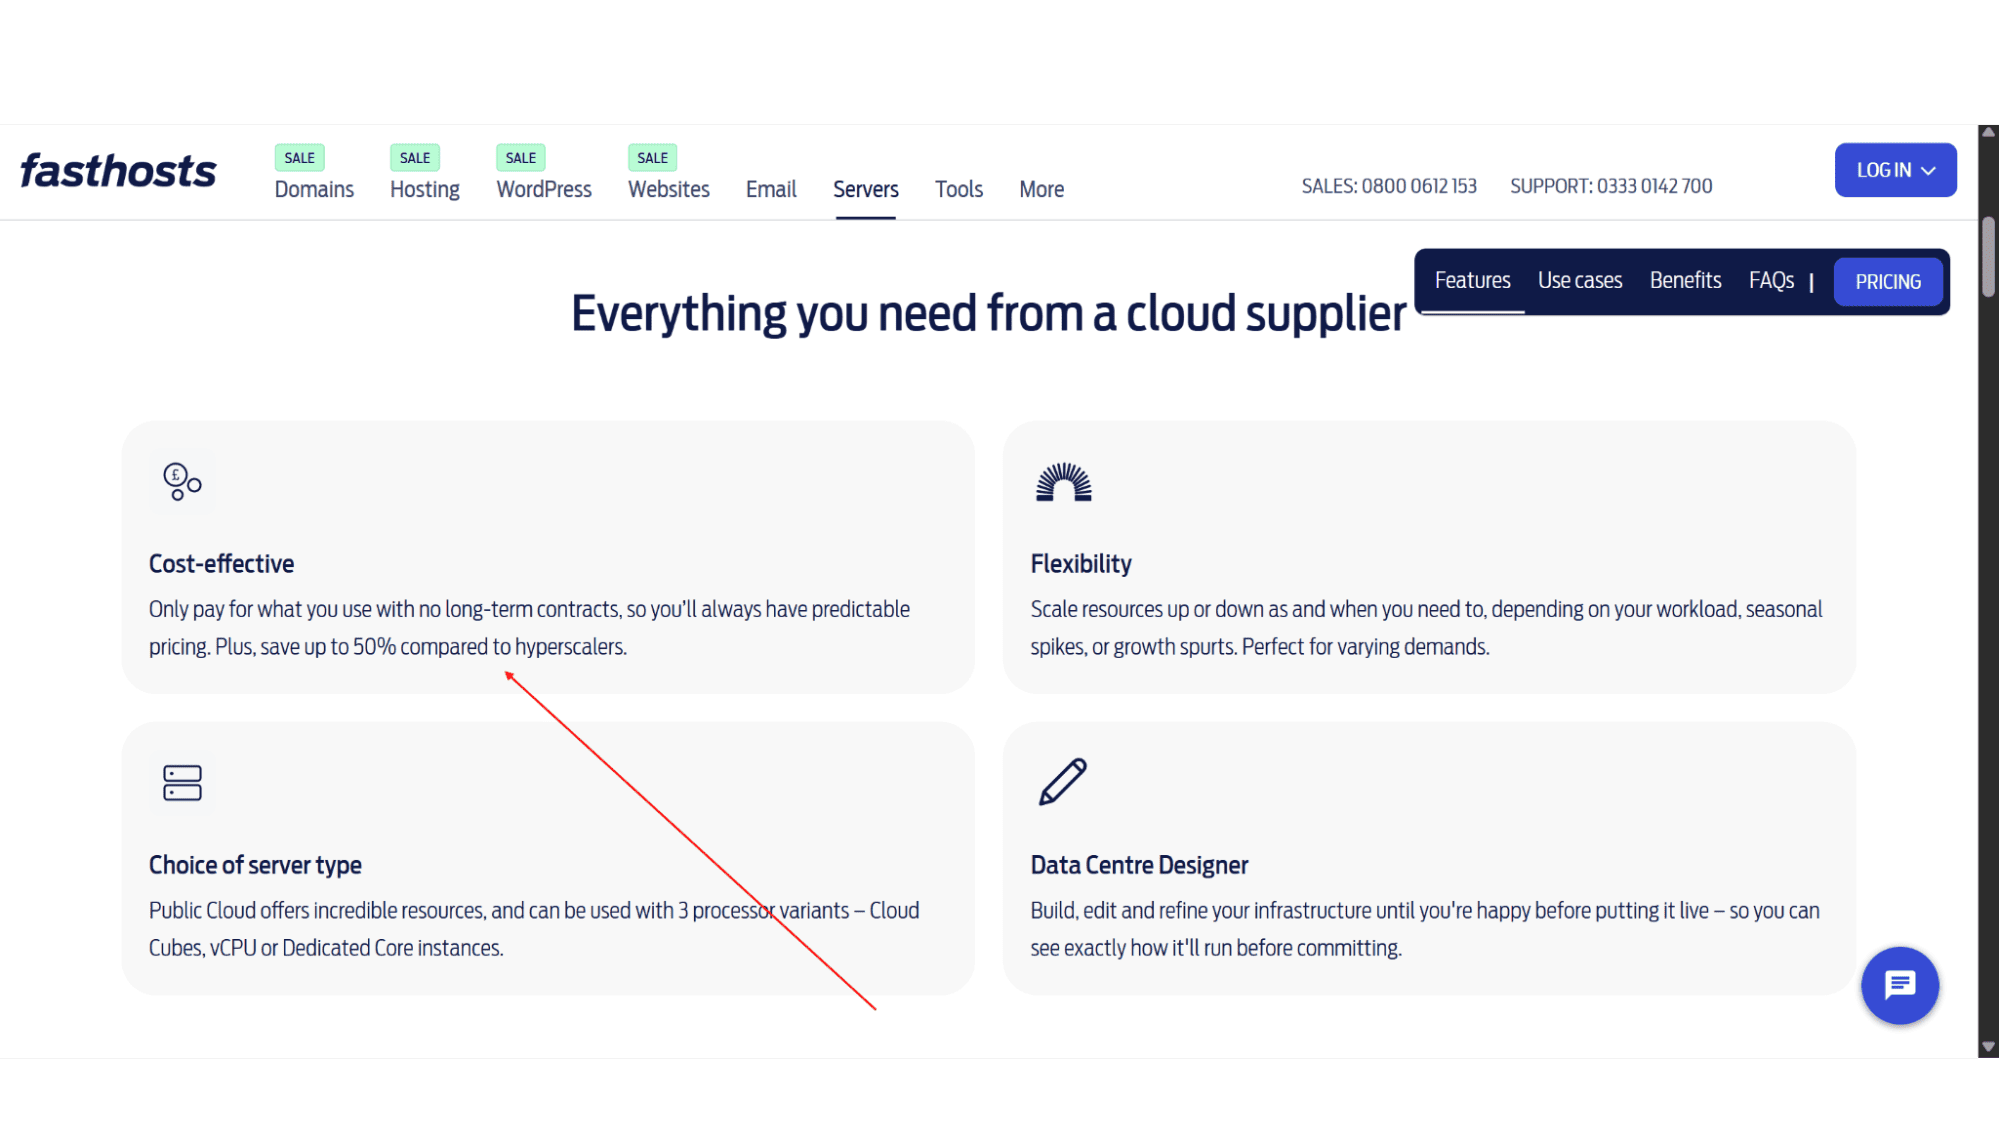Open the Websites menu
Screen dimensions: 1999x1125
[669, 189]
